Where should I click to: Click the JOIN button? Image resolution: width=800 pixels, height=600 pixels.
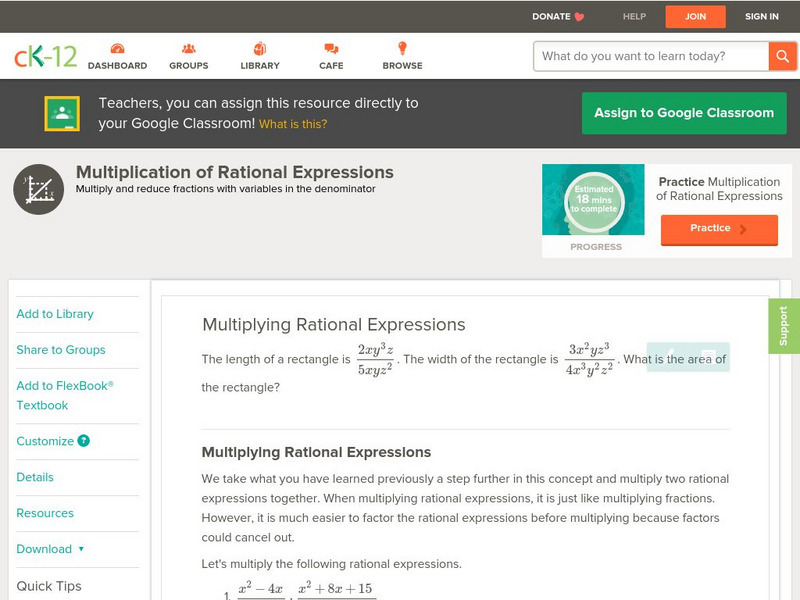[x=696, y=16]
